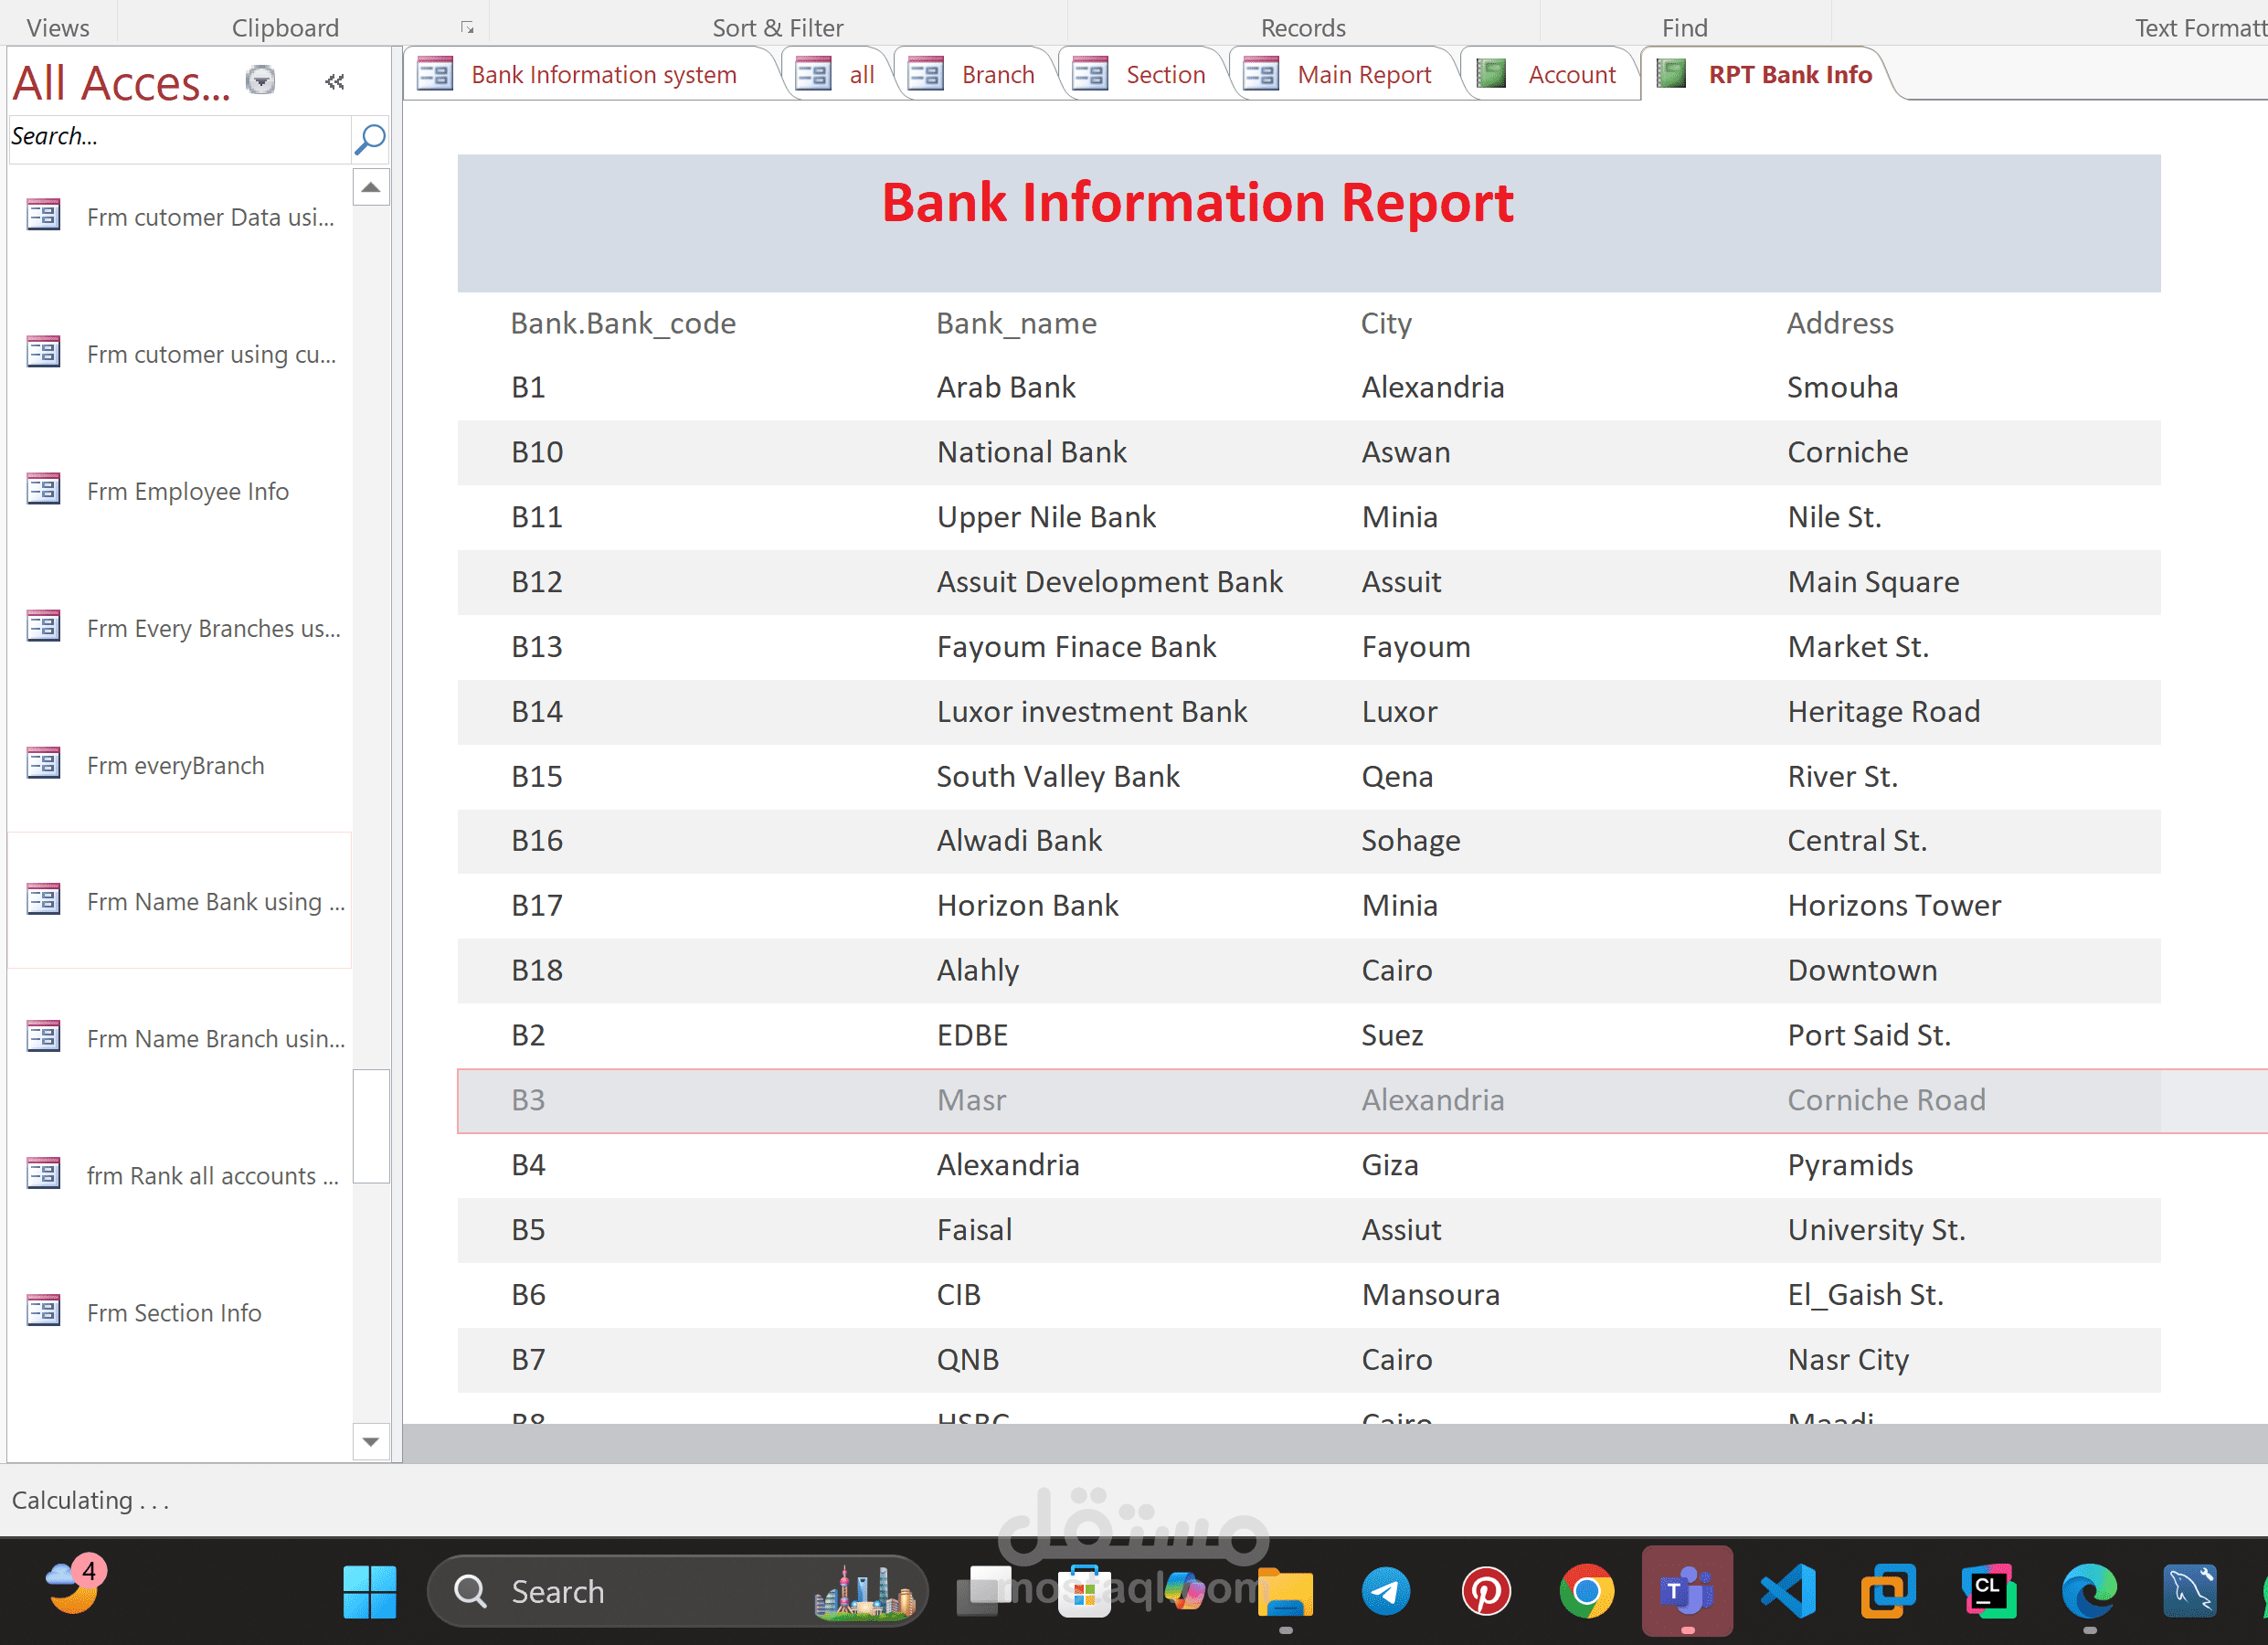Open Telegram from the taskbar
2268x1645 pixels.
click(x=1386, y=1590)
